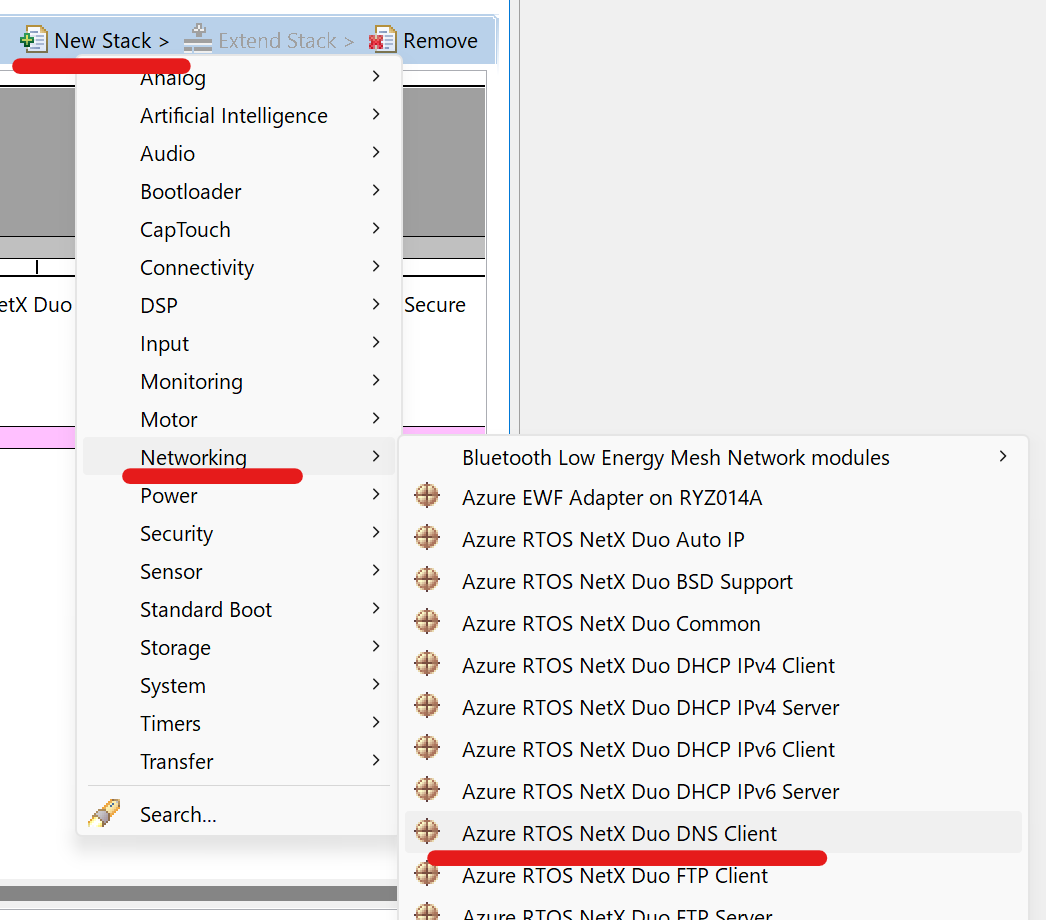
Task: Select Azure RTOS NetX Duo DHCP IPv4 Server
Action: [x=713, y=707]
